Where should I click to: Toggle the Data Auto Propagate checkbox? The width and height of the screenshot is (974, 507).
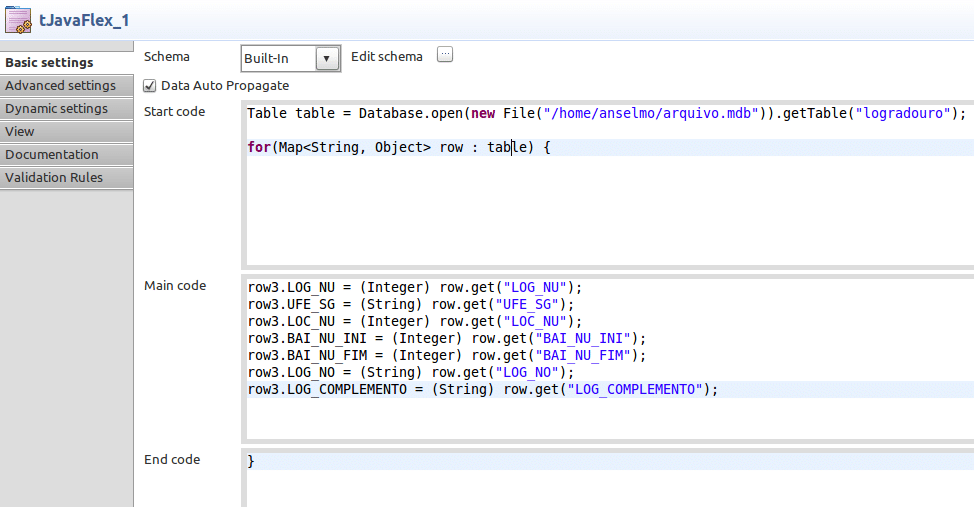[150, 86]
